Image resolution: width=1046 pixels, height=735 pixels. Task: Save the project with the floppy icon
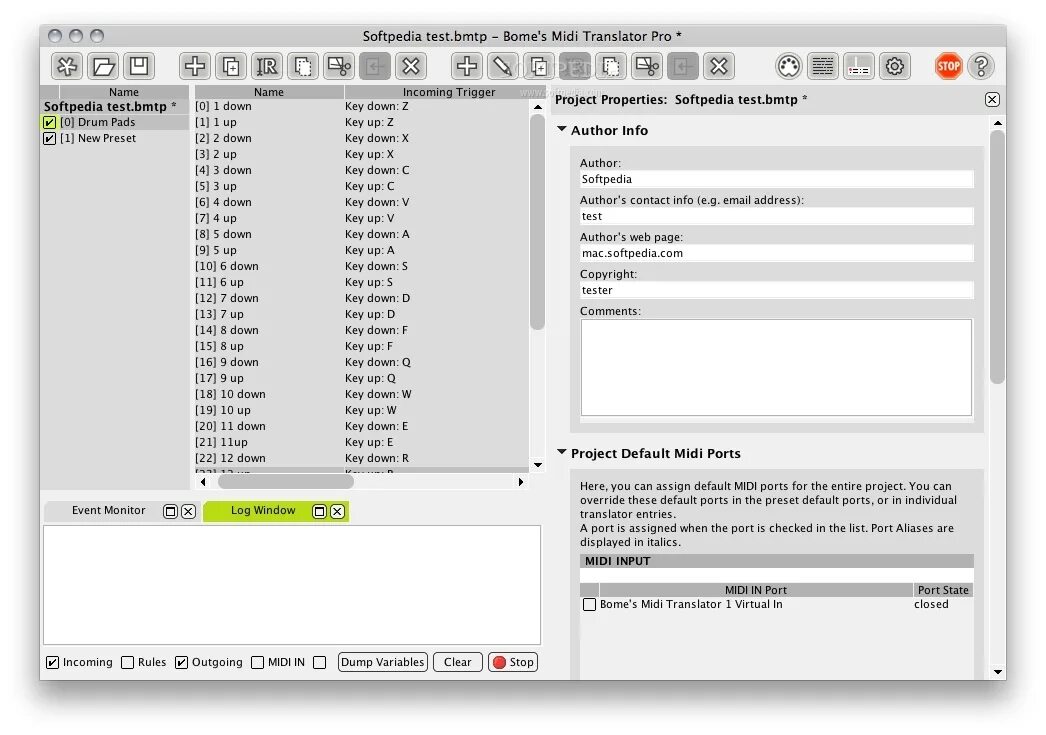[x=139, y=66]
